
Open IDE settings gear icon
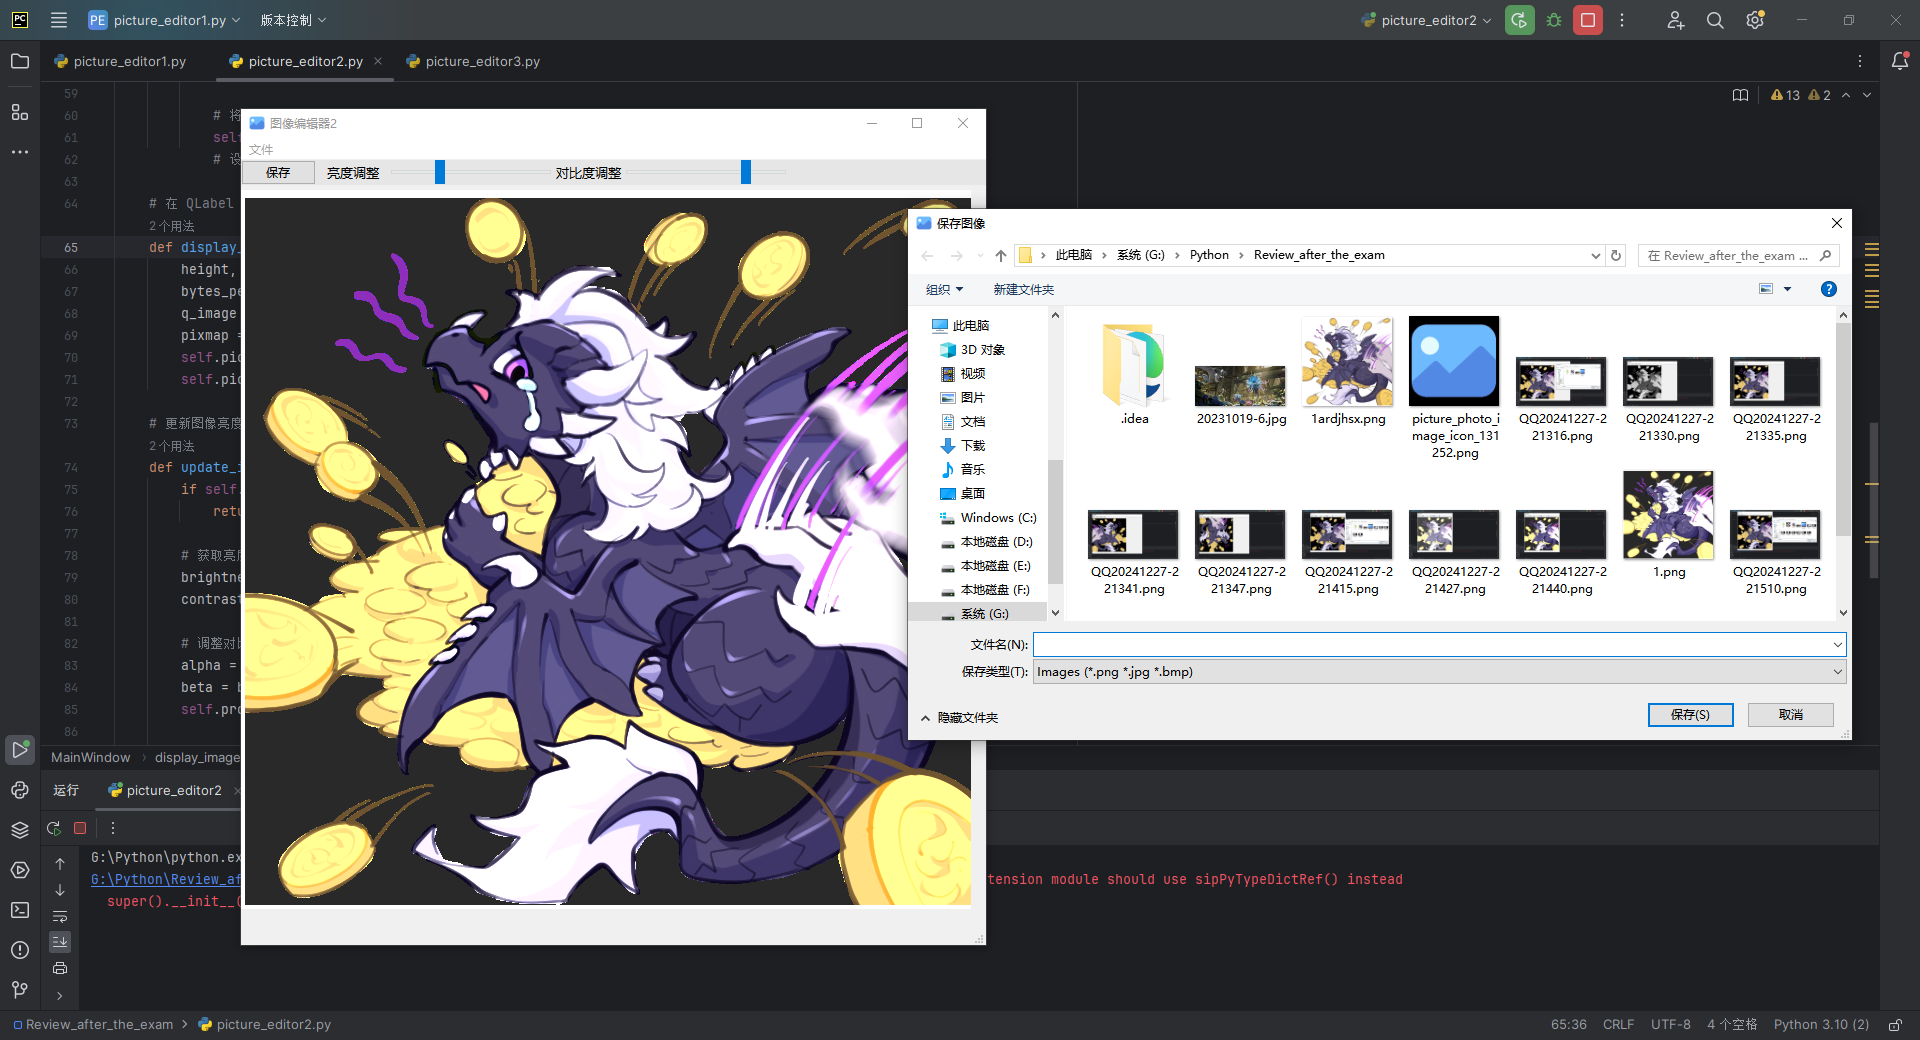(1755, 20)
